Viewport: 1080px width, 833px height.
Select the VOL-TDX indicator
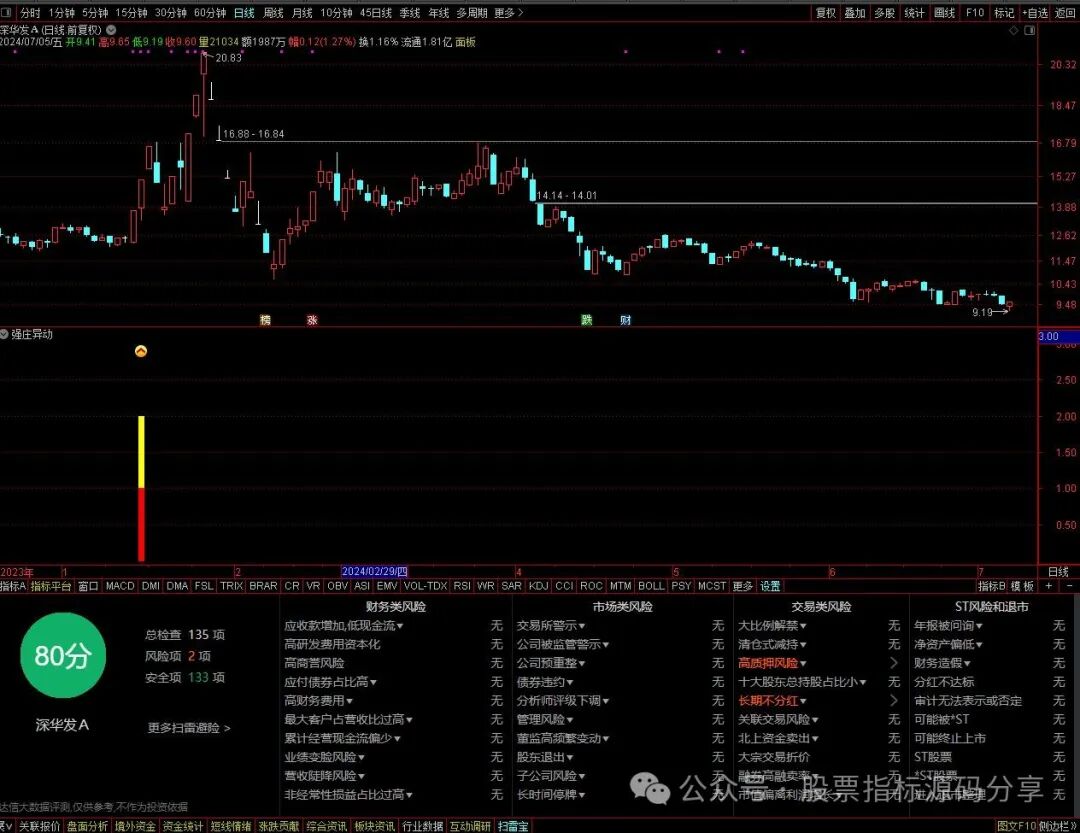(426, 586)
